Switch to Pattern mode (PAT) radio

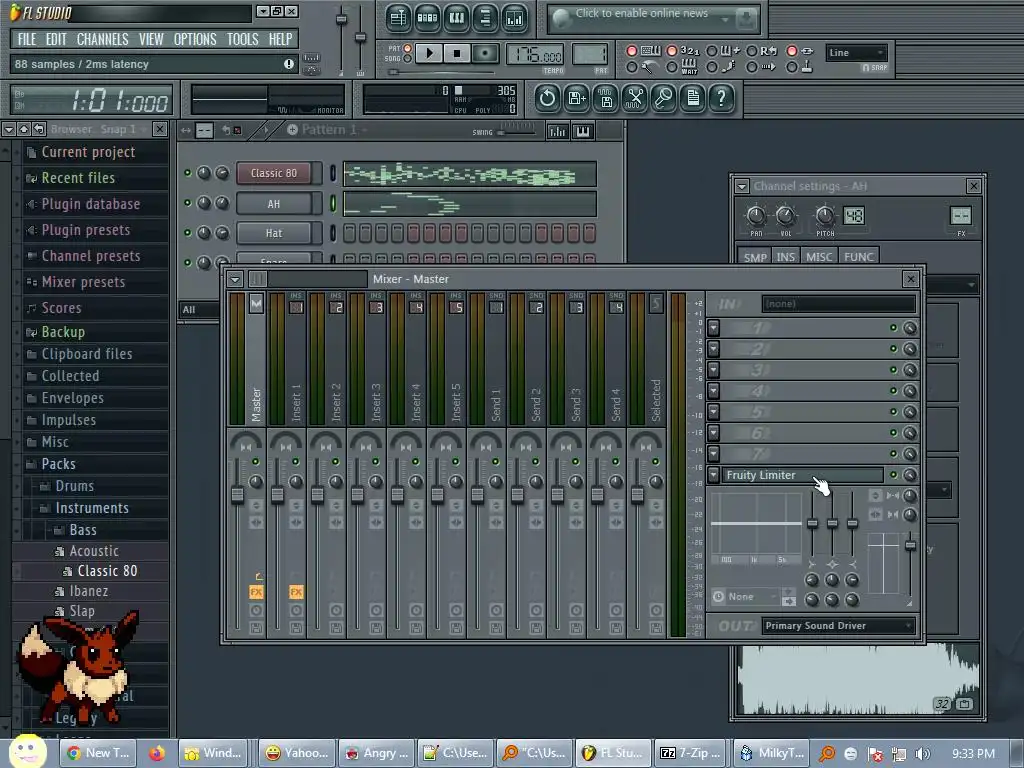coord(408,48)
